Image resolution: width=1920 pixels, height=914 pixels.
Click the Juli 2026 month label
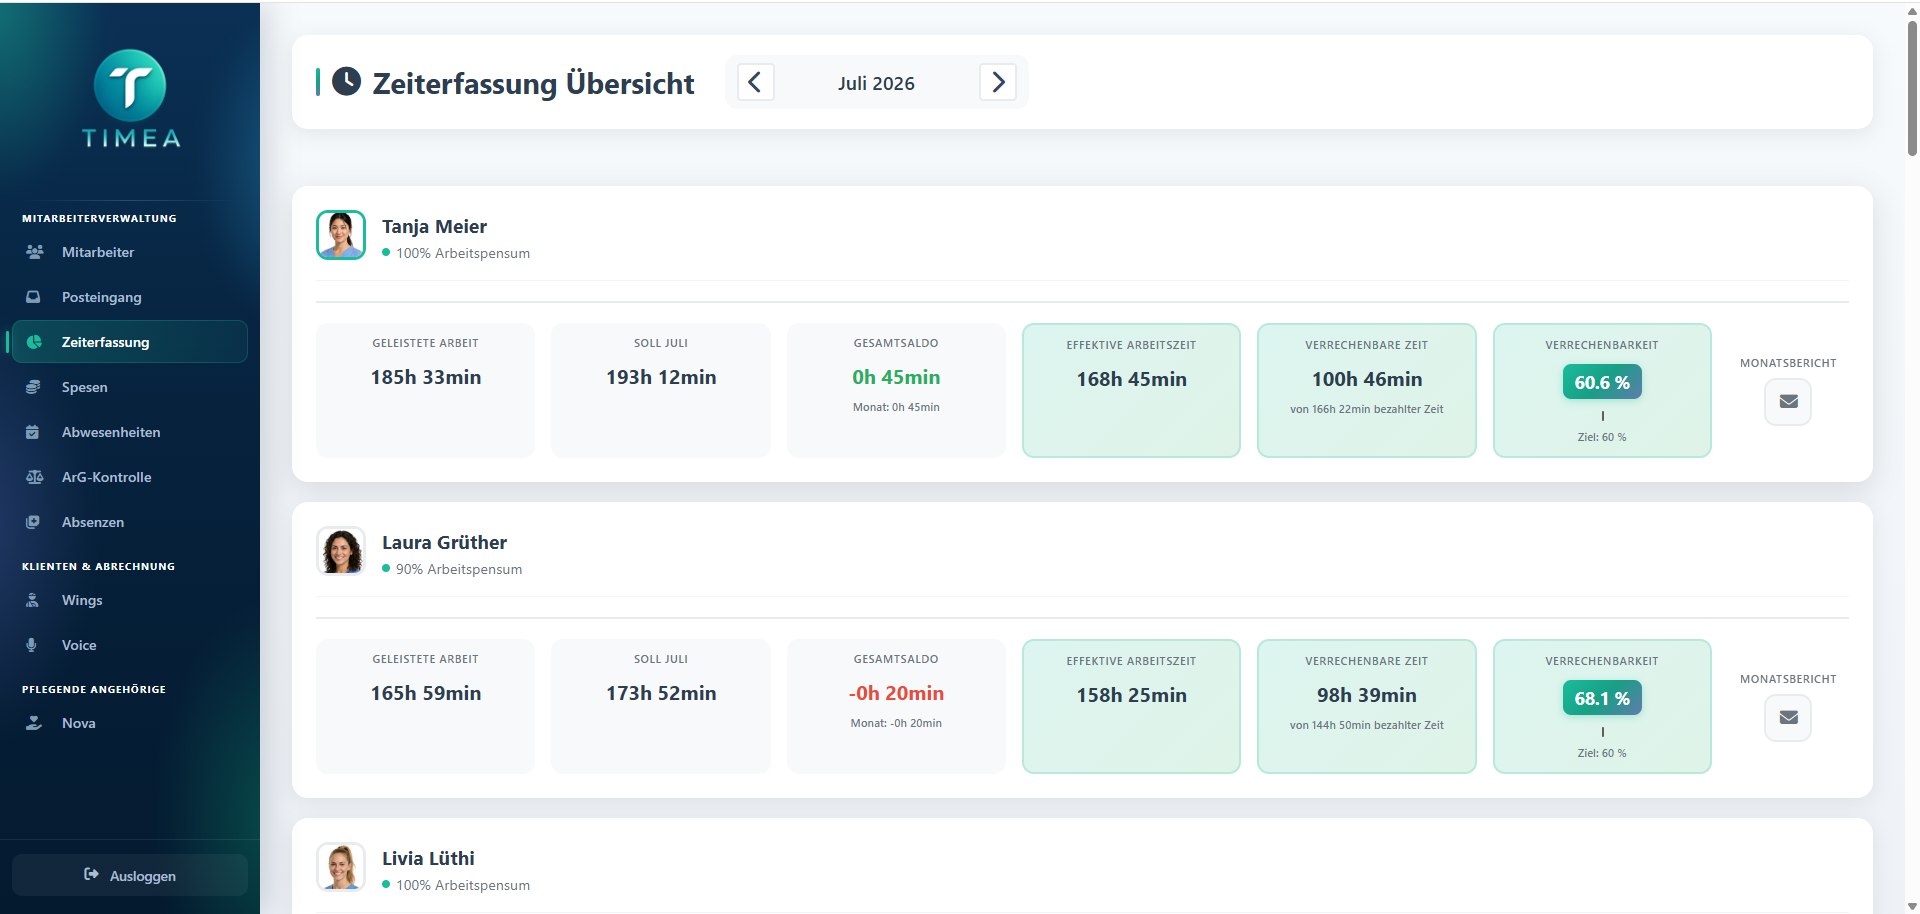click(x=876, y=83)
